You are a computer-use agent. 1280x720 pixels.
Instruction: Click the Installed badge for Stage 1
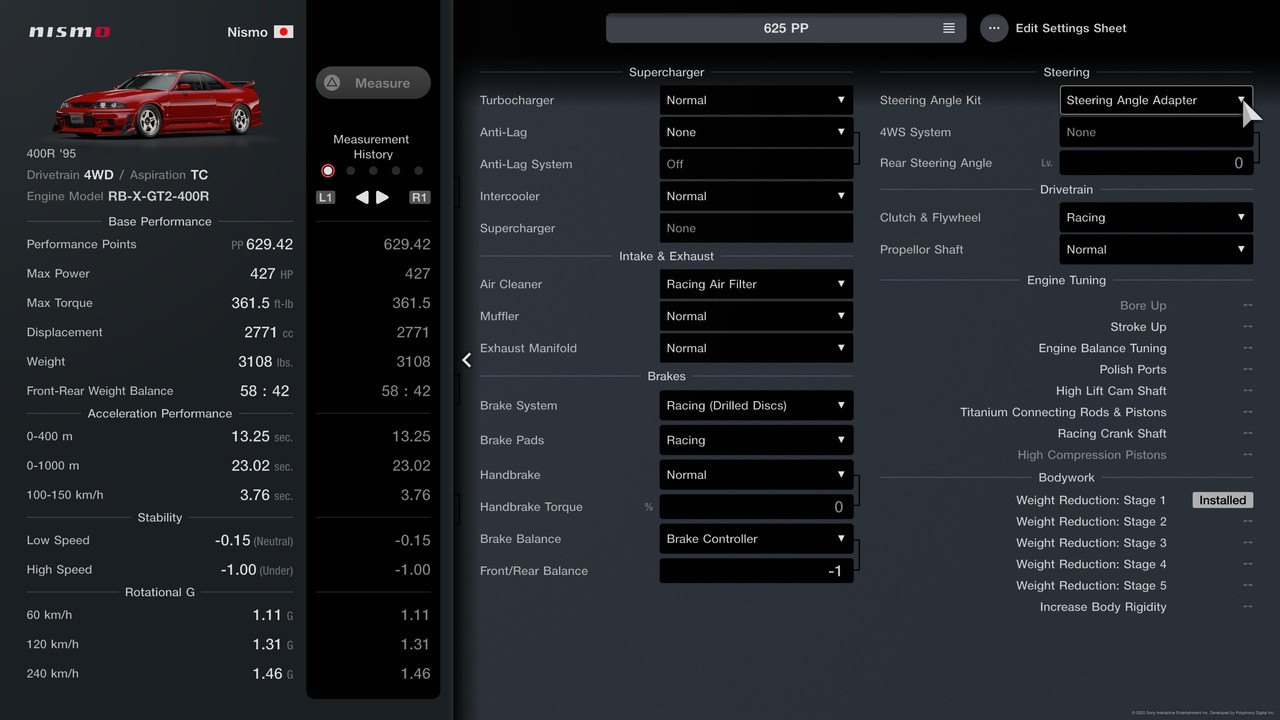coord(1222,500)
